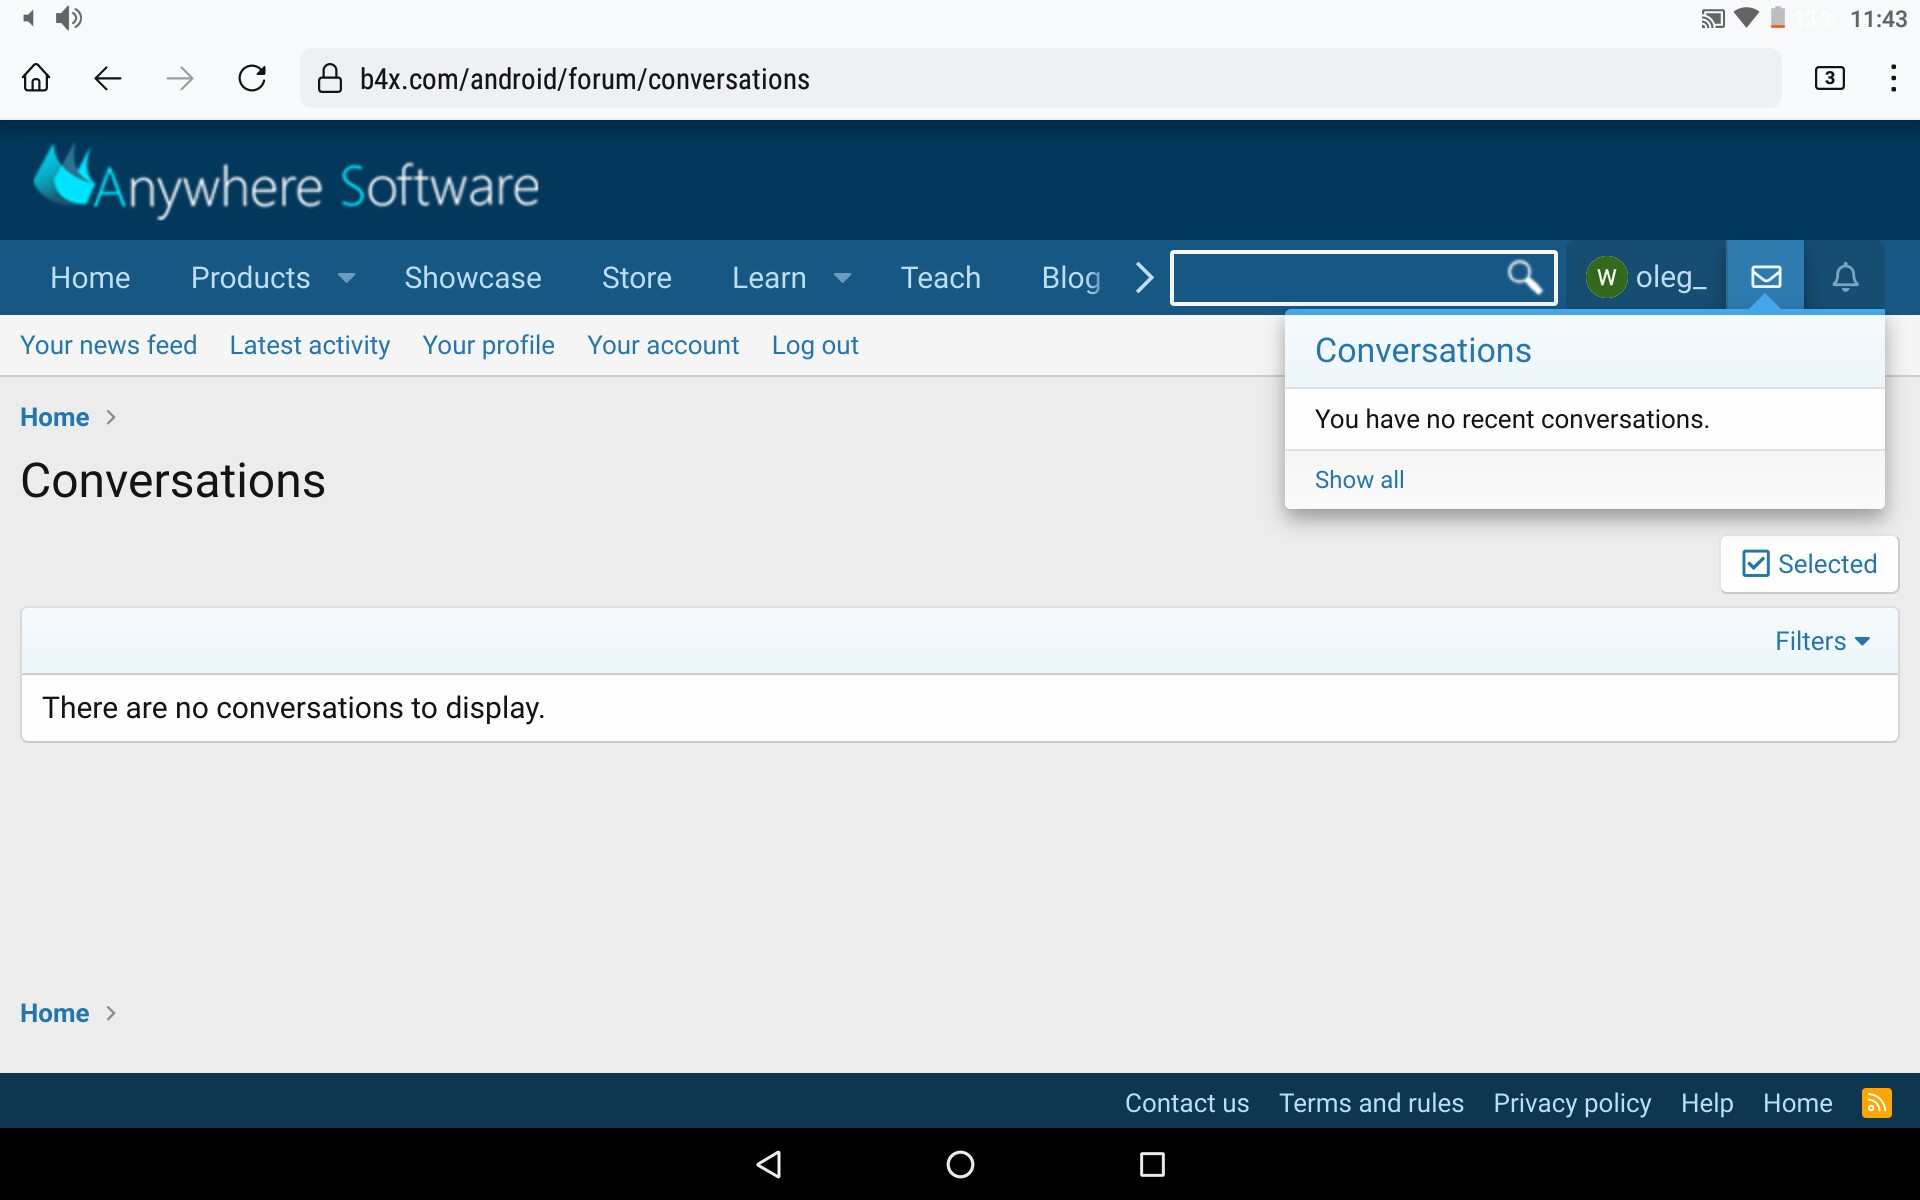Open the Filters dropdown
The width and height of the screenshot is (1920, 1200).
pyautogui.click(x=1822, y=640)
